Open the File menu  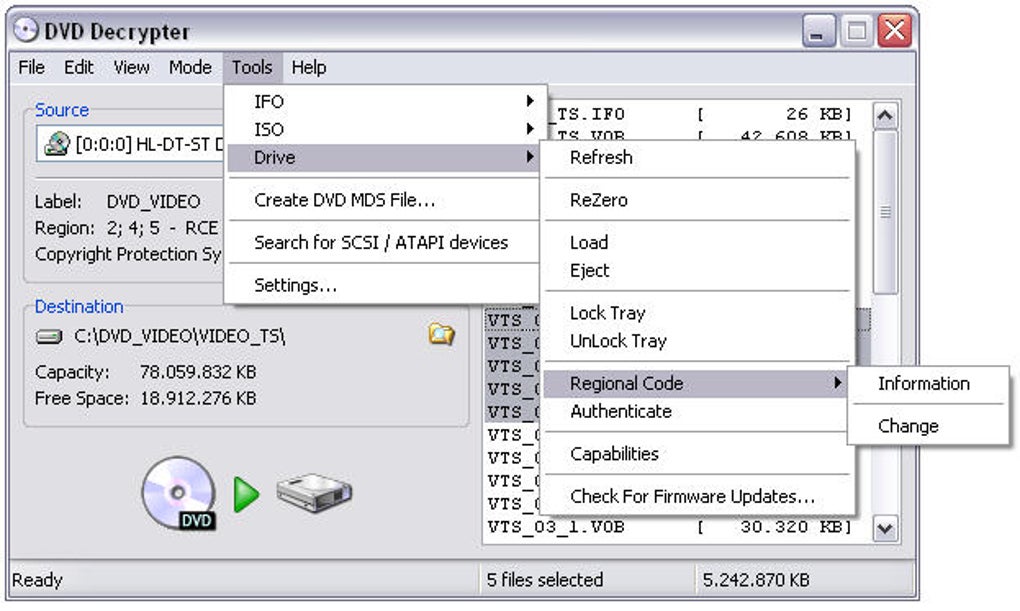coord(31,68)
